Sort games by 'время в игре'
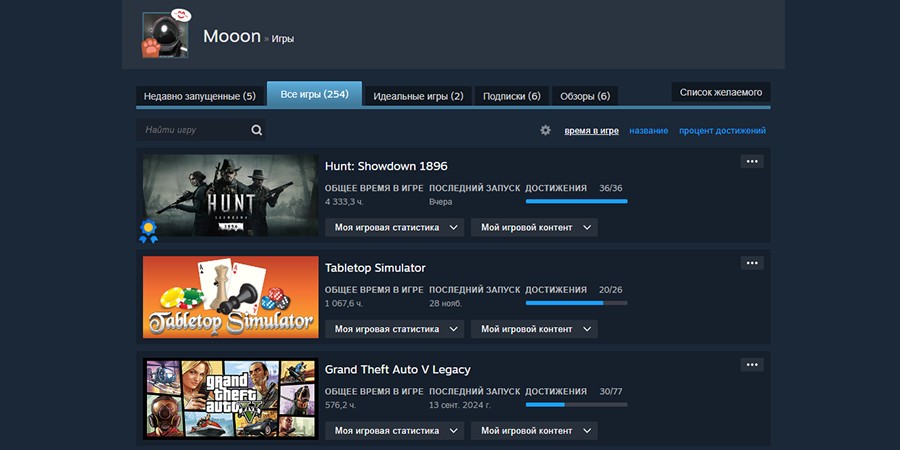Screen dimensions: 900x450 pyautogui.click(x=591, y=130)
